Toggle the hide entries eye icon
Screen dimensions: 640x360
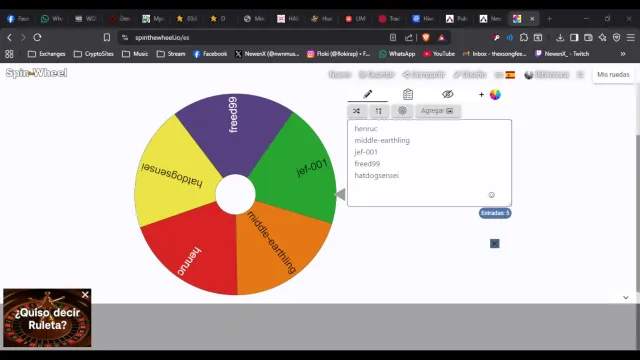(x=447, y=94)
